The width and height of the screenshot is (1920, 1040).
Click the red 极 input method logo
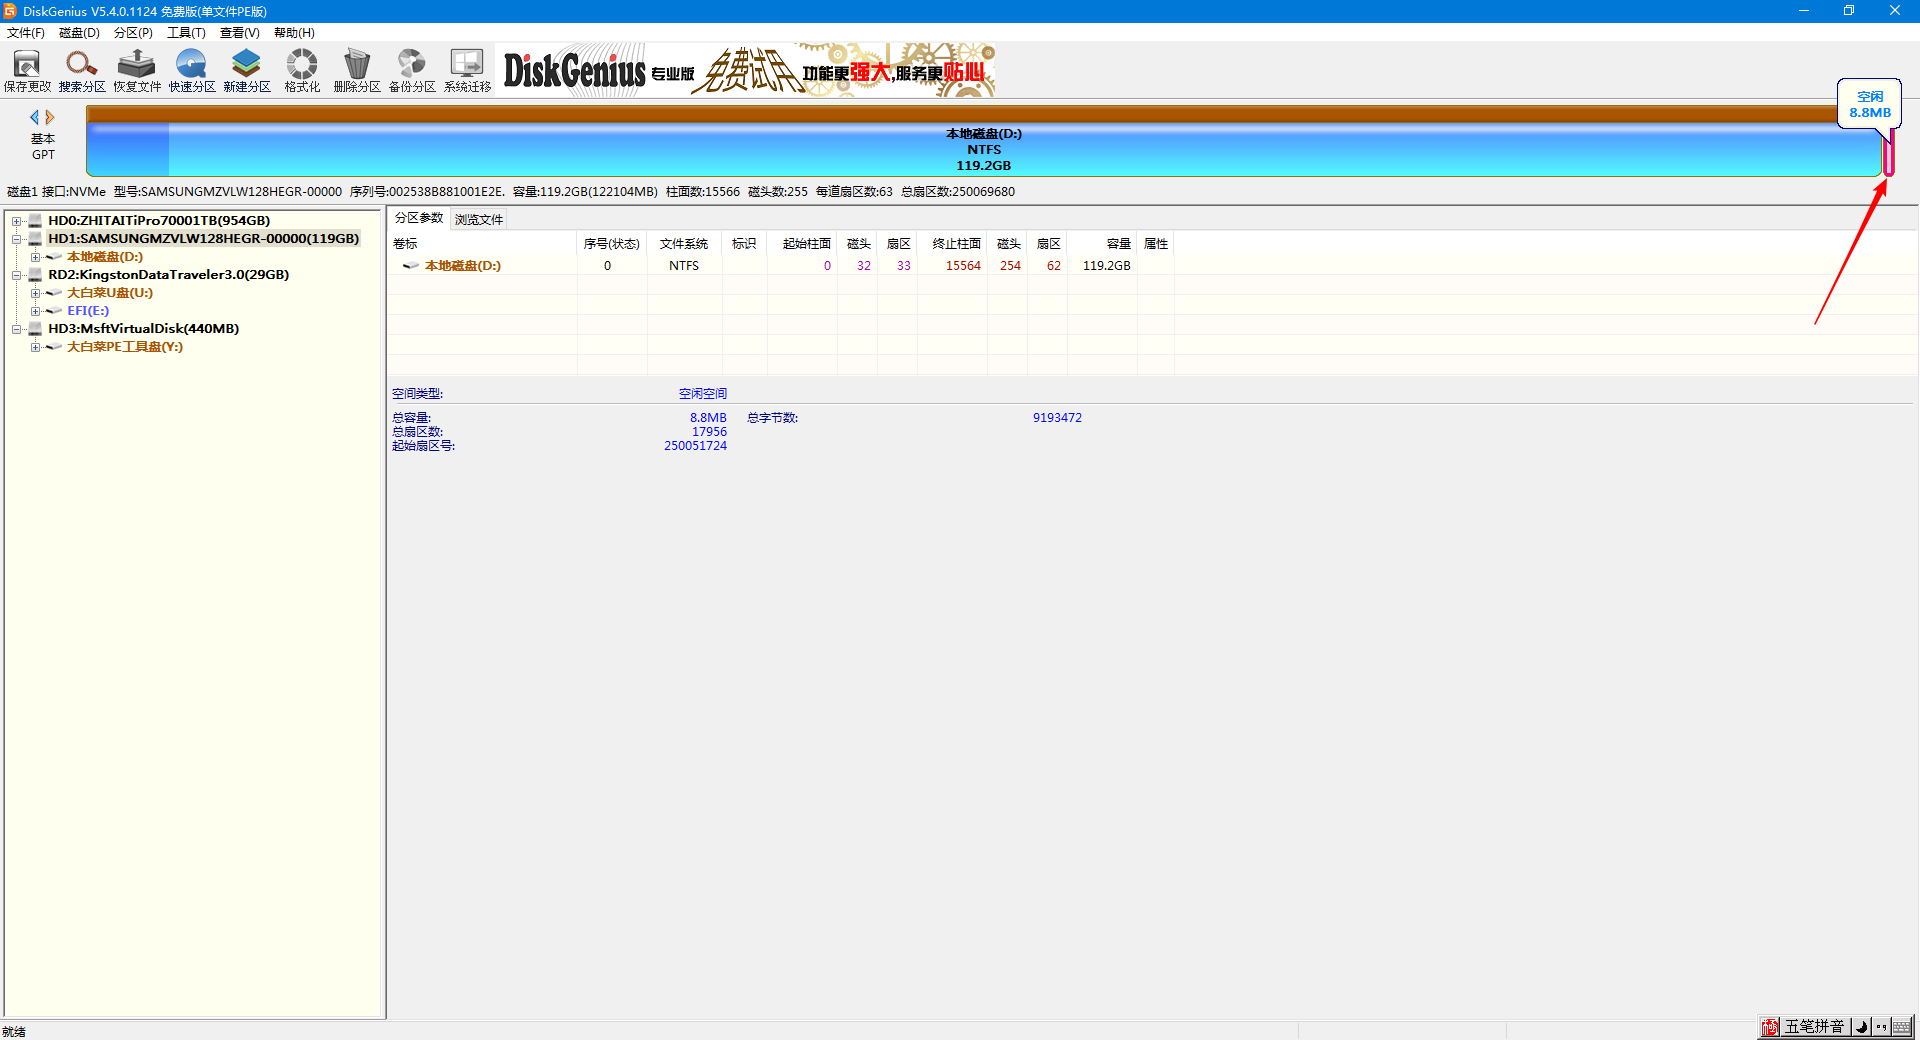(x=1770, y=1027)
